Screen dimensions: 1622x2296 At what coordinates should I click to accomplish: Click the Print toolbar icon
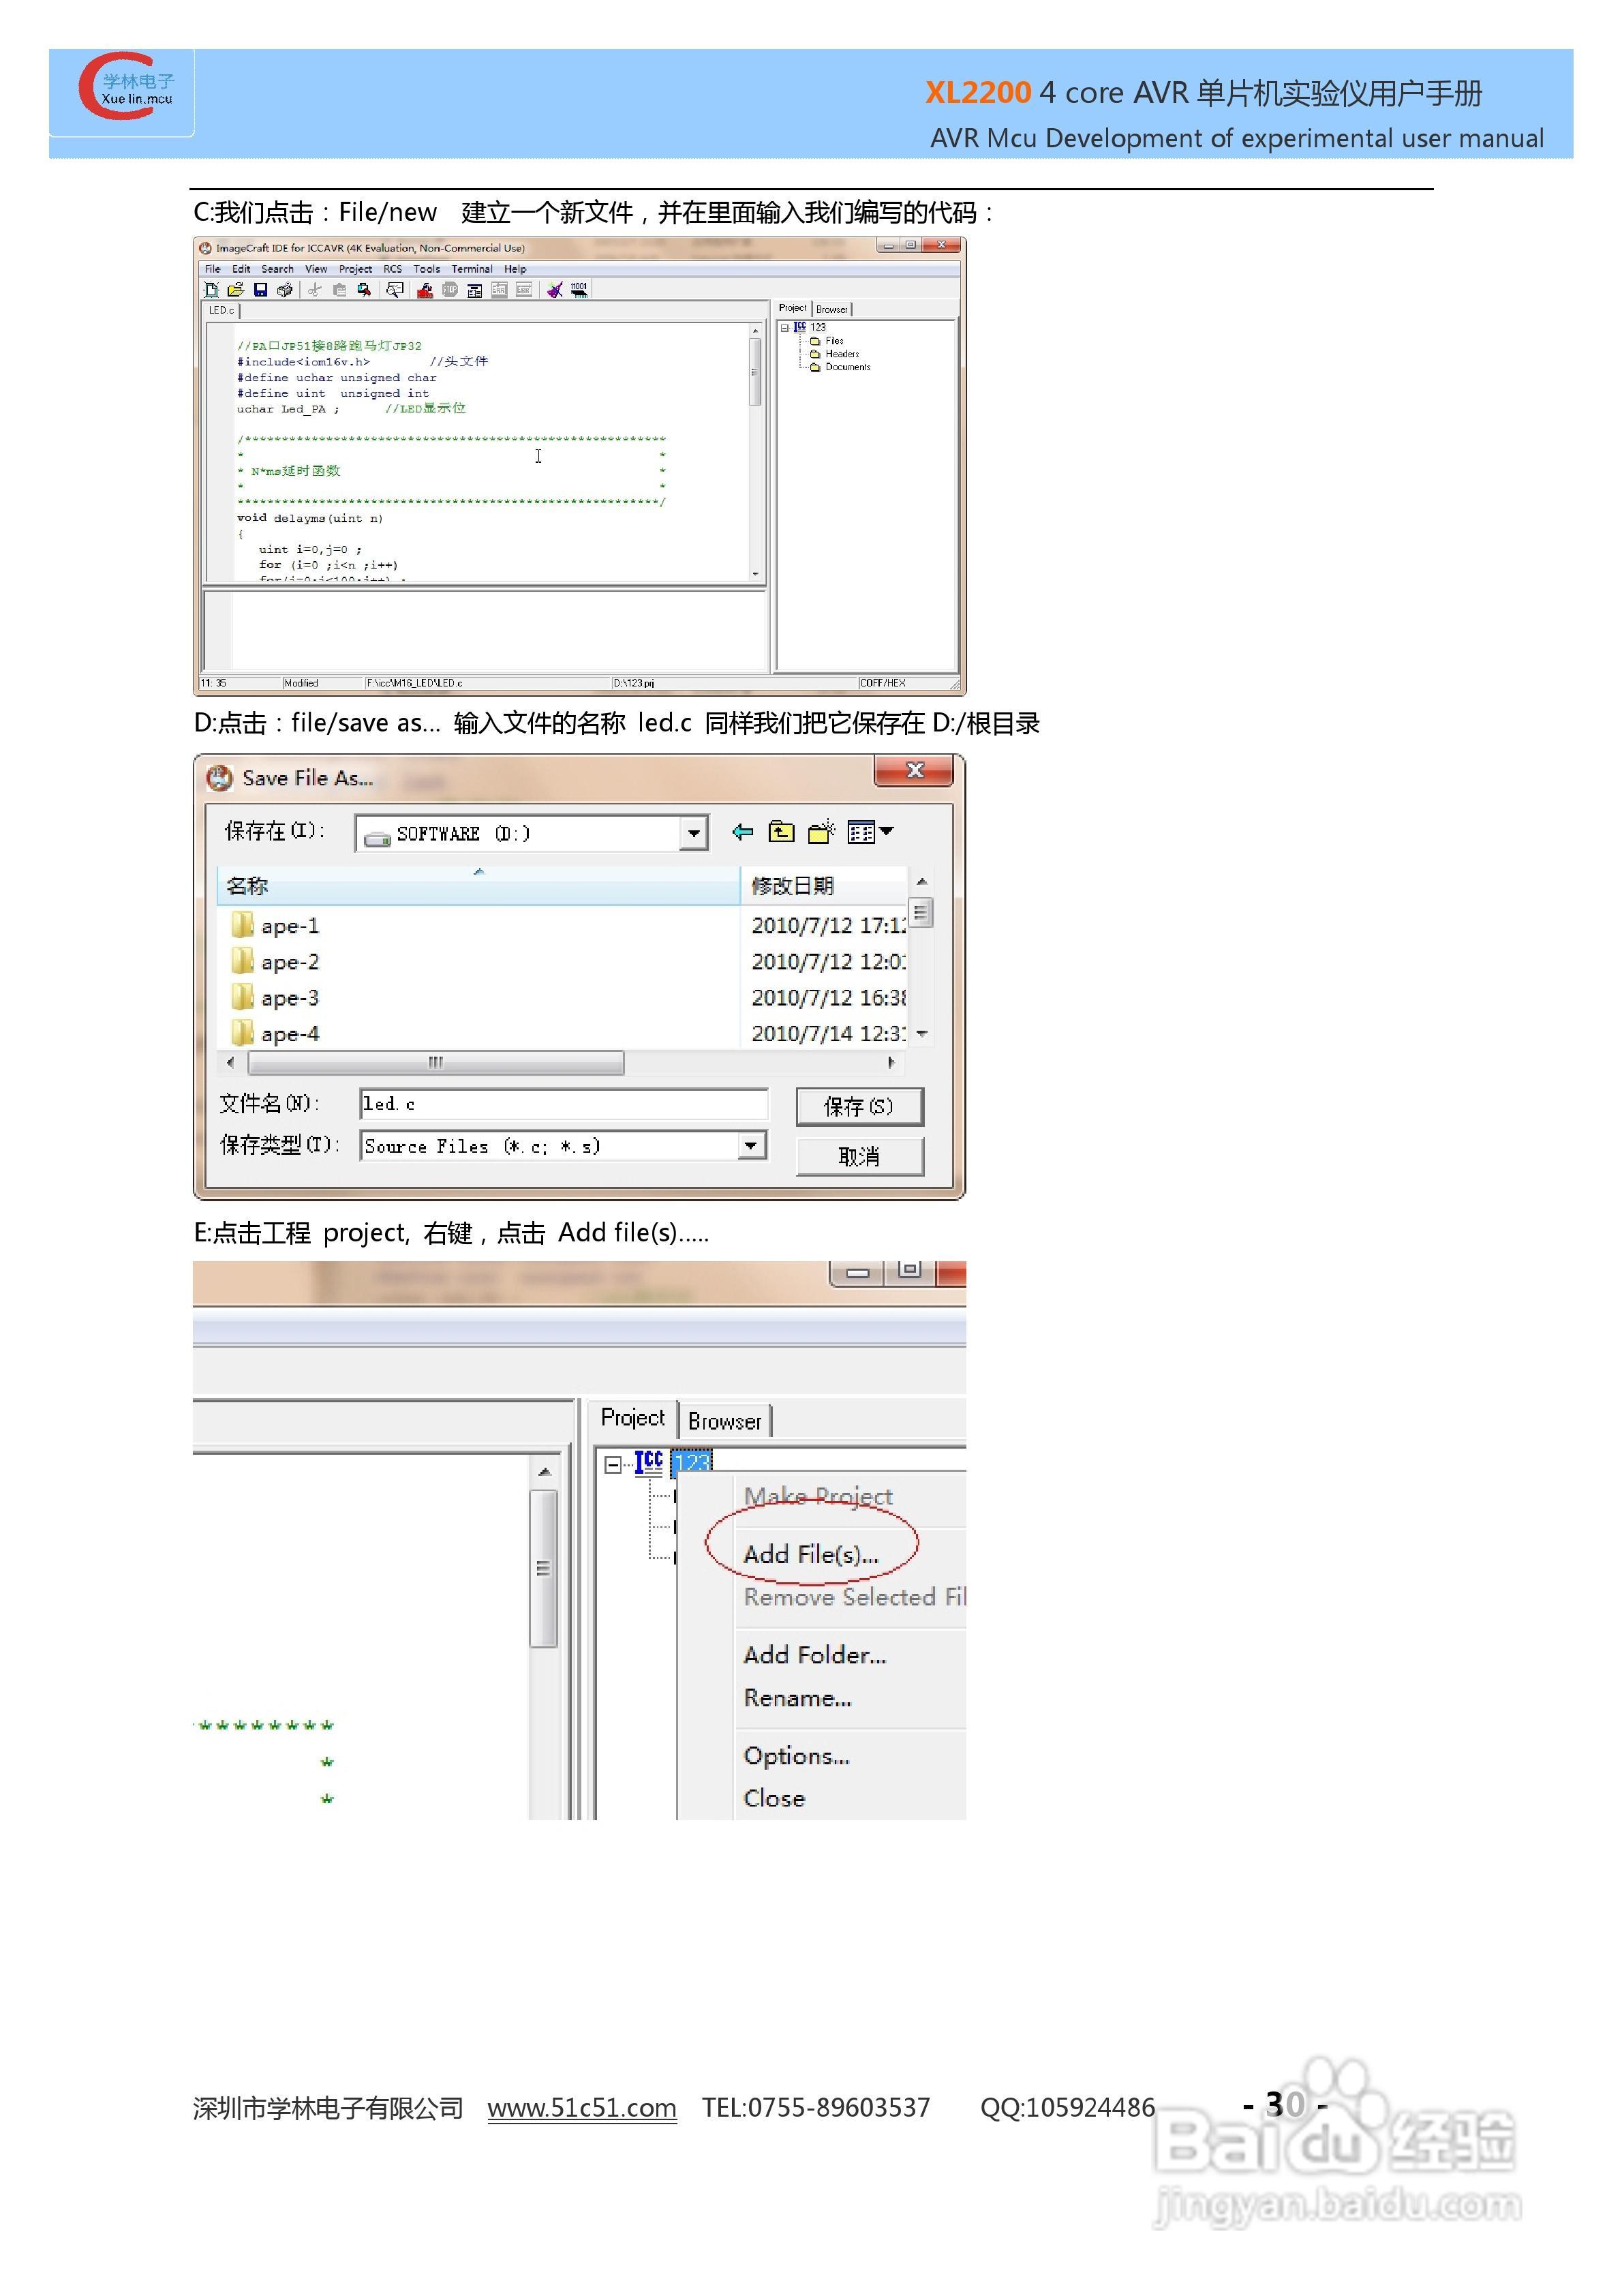[x=285, y=290]
